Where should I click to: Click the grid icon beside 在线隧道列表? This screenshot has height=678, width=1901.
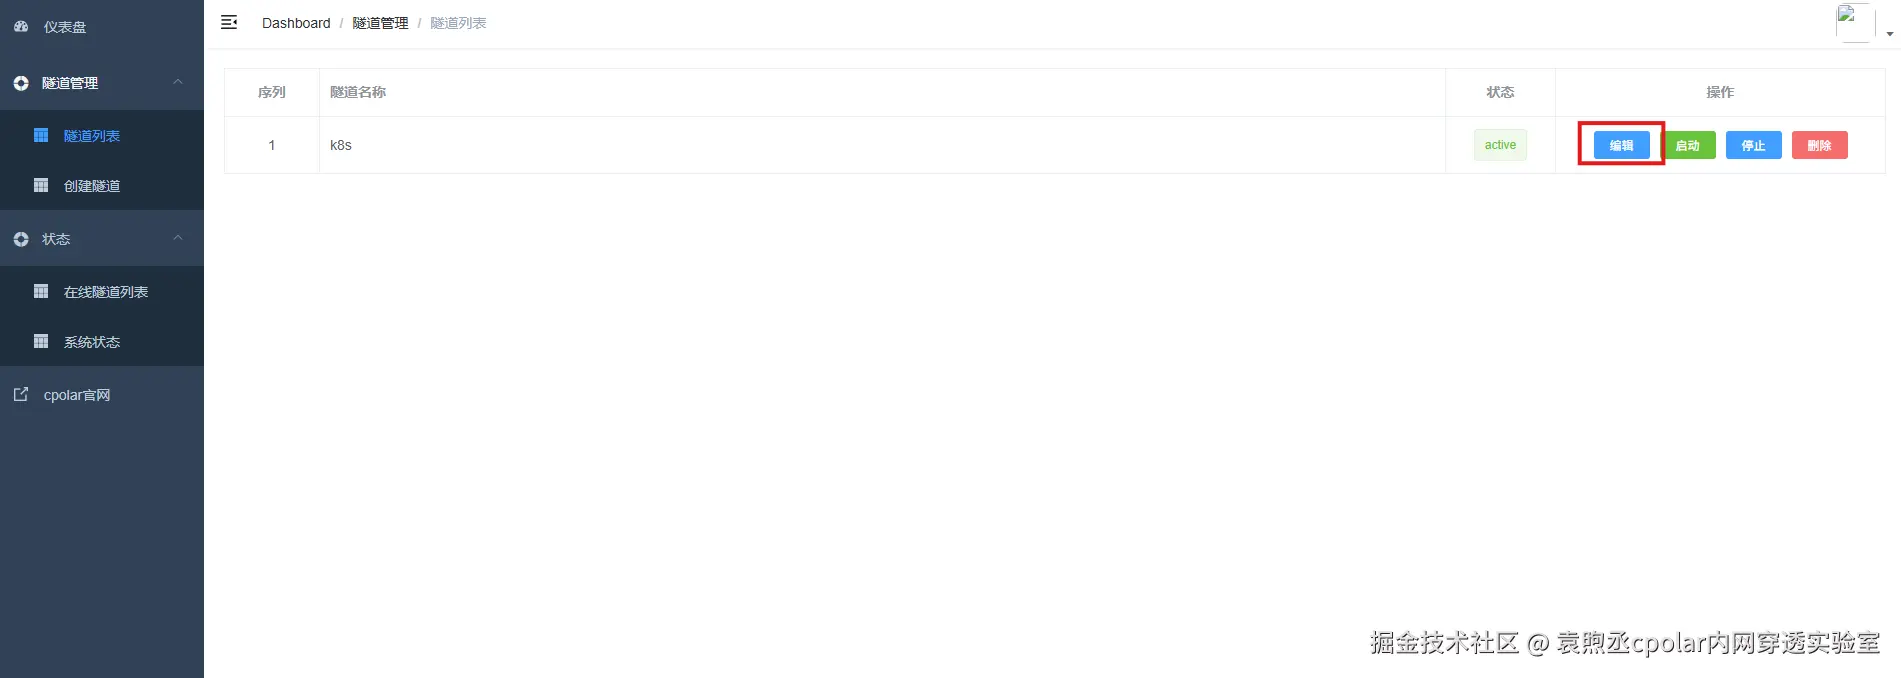41,291
